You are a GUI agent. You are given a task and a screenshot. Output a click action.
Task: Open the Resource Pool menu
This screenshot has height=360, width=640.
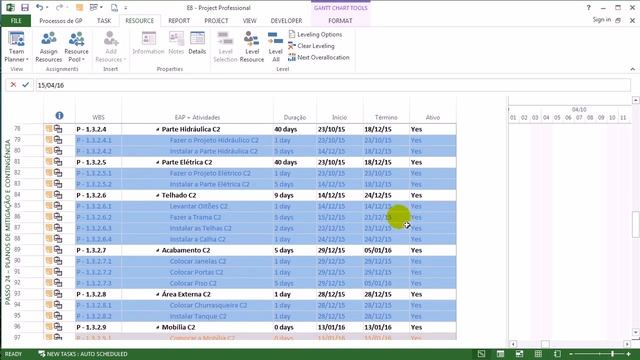76,47
